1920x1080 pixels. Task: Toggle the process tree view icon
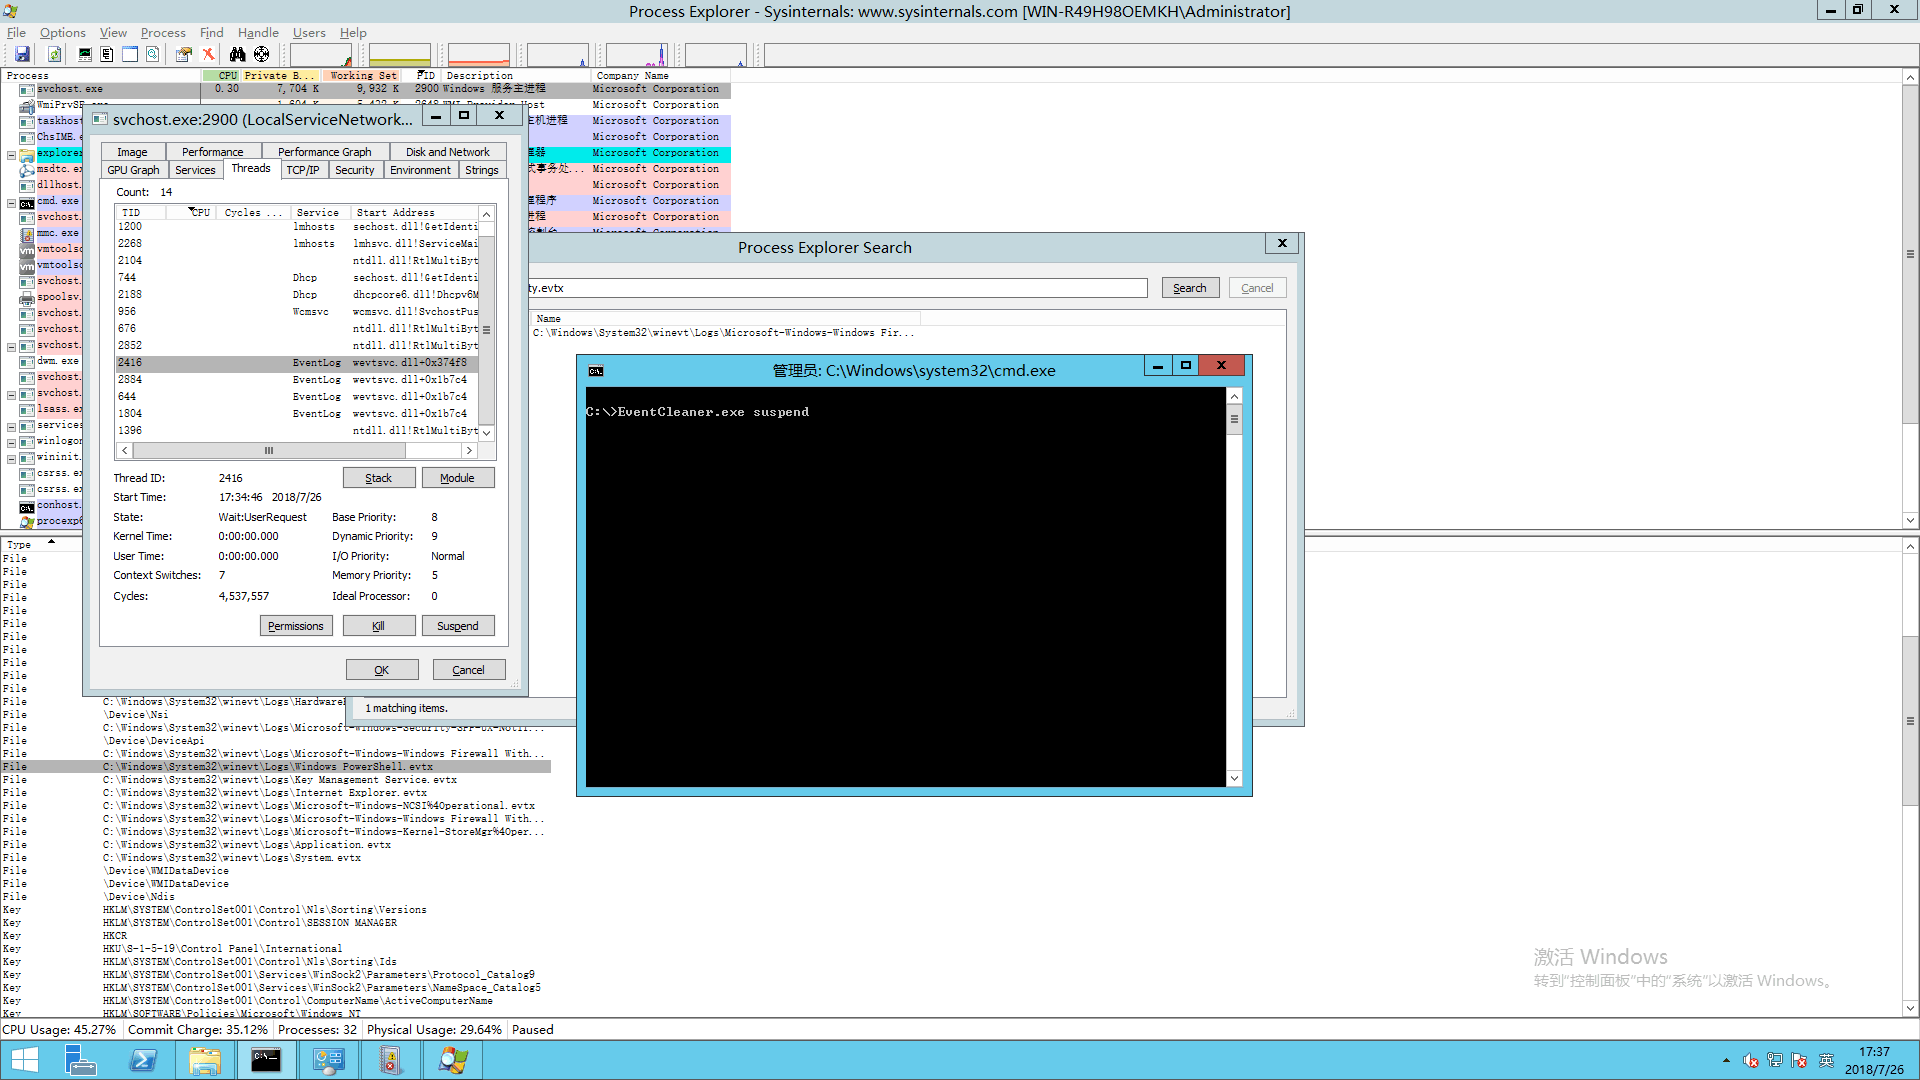click(107, 54)
